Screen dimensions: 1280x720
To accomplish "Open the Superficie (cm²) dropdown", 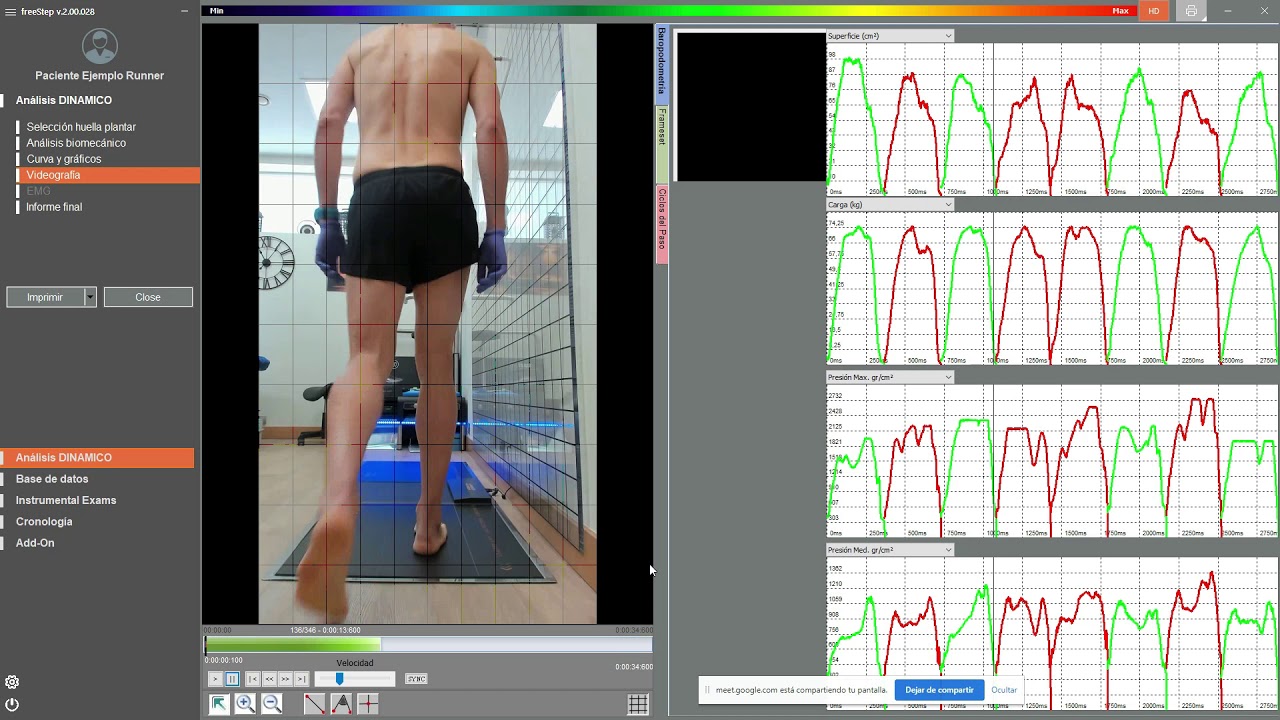I will coord(890,36).
